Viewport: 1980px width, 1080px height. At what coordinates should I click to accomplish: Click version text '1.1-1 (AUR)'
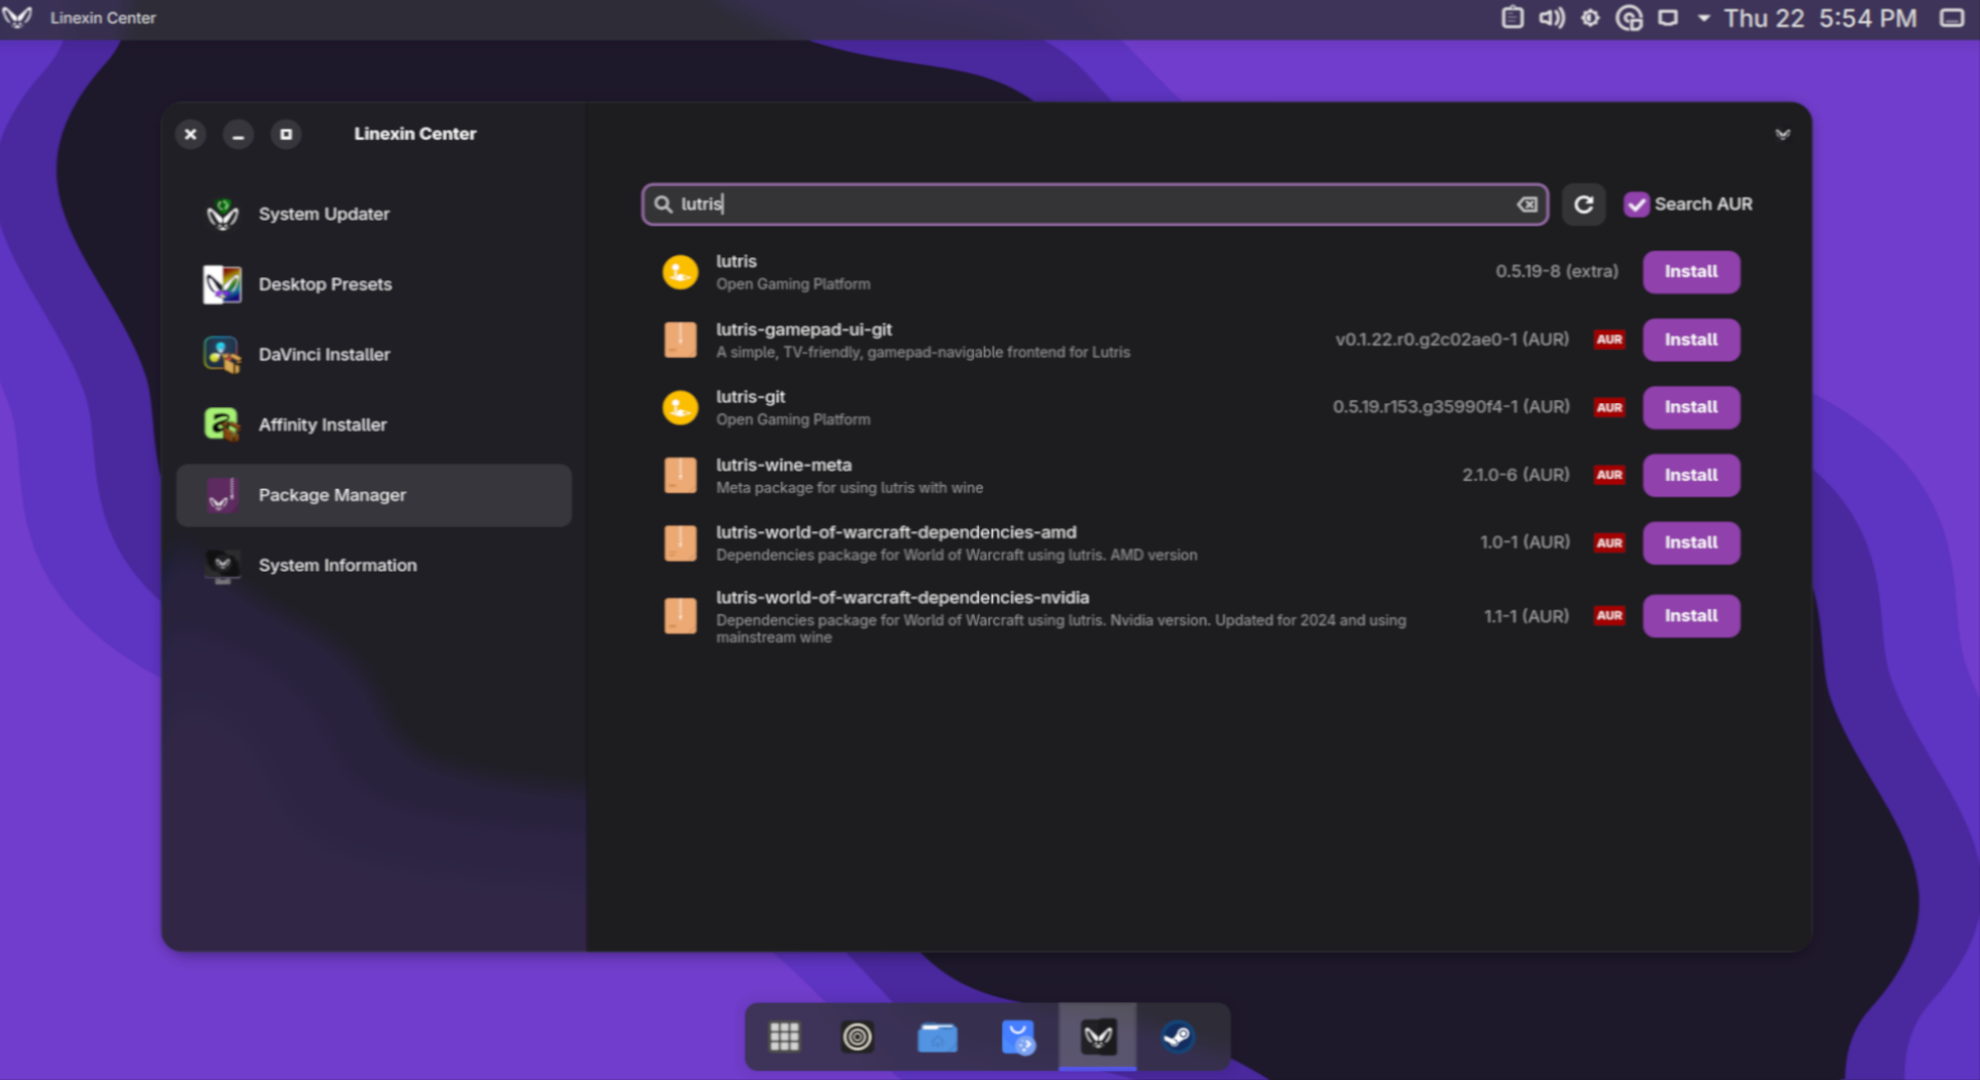point(1526,616)
